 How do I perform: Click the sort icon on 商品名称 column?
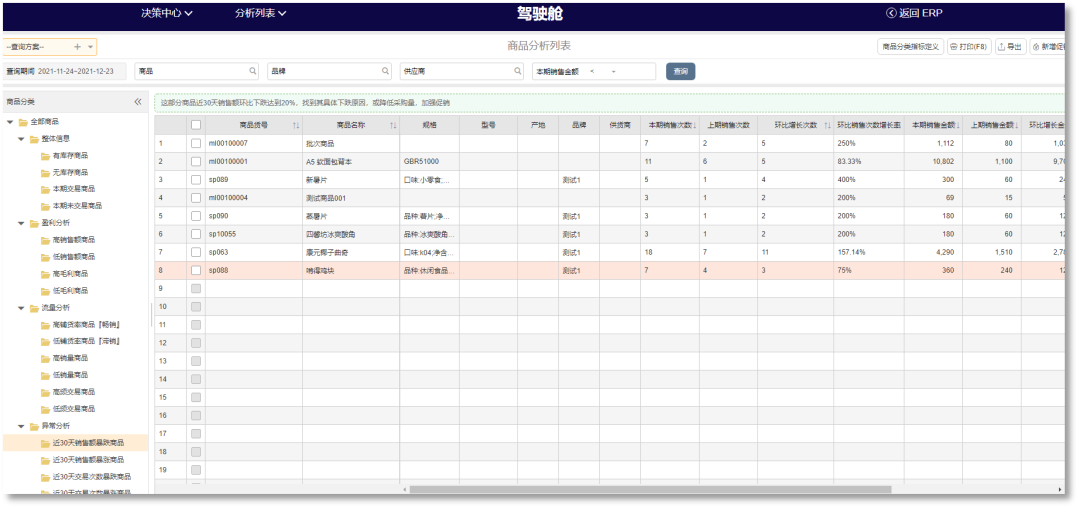click(393, 125)
